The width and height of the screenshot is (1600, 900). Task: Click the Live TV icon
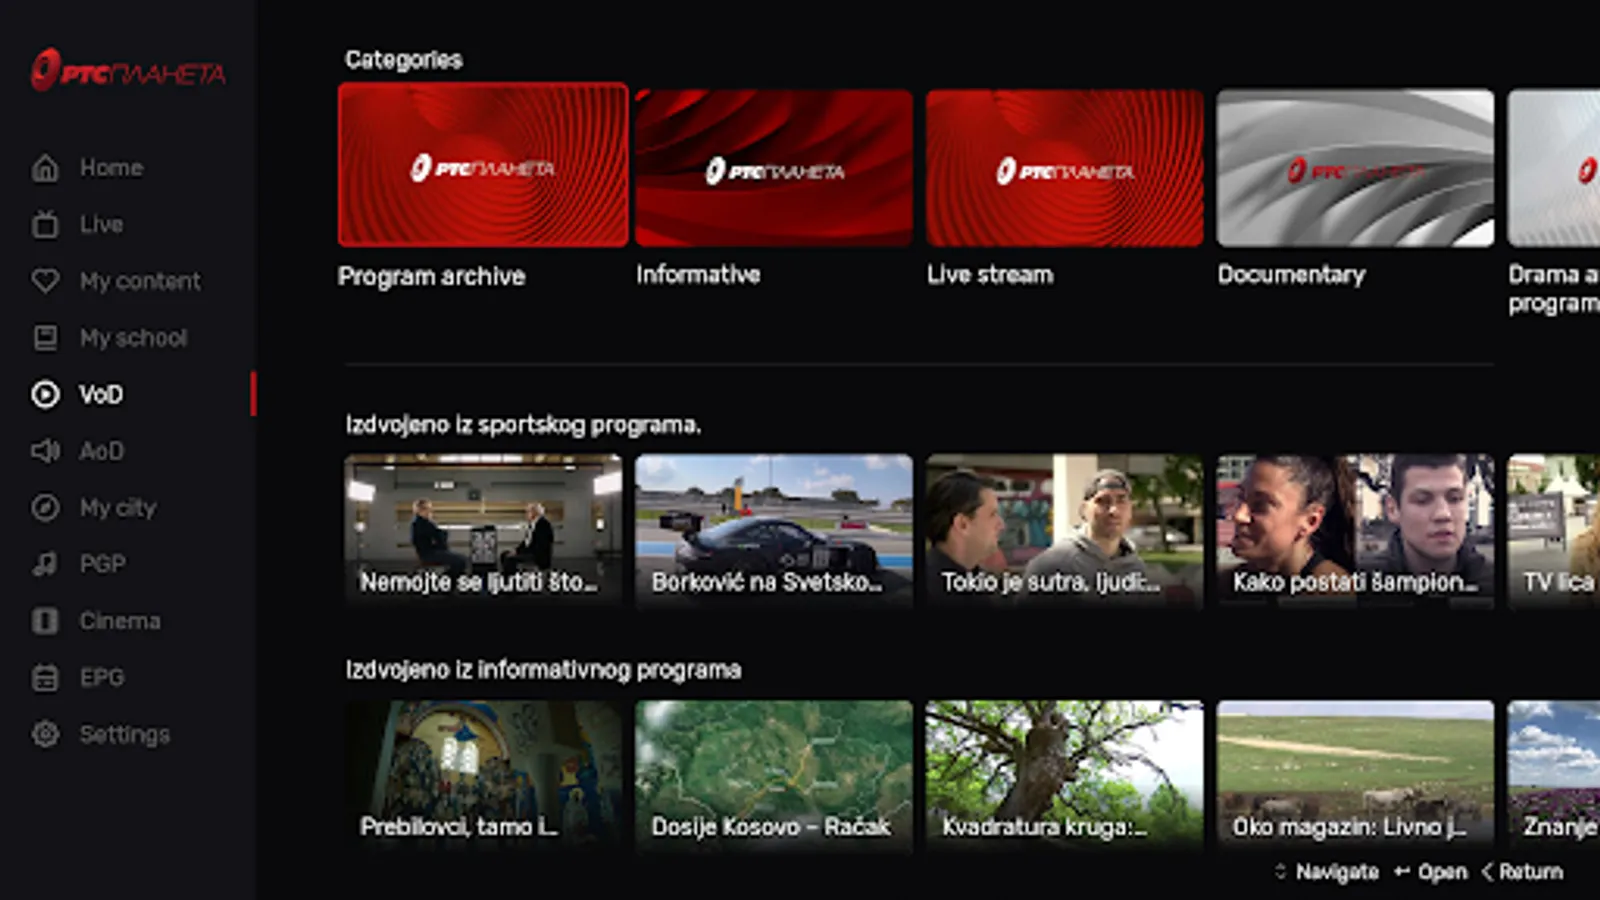(x=45, y=224)
